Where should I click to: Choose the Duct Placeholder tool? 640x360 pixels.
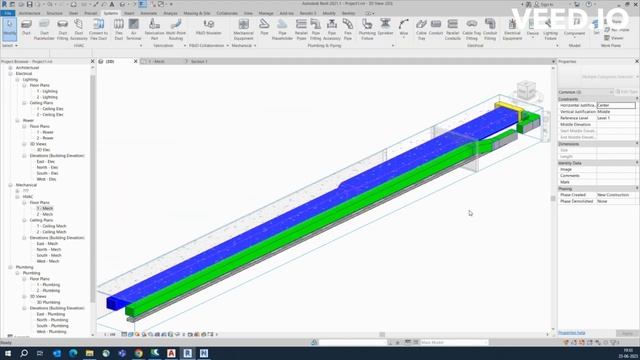click(x=44, y=29)
